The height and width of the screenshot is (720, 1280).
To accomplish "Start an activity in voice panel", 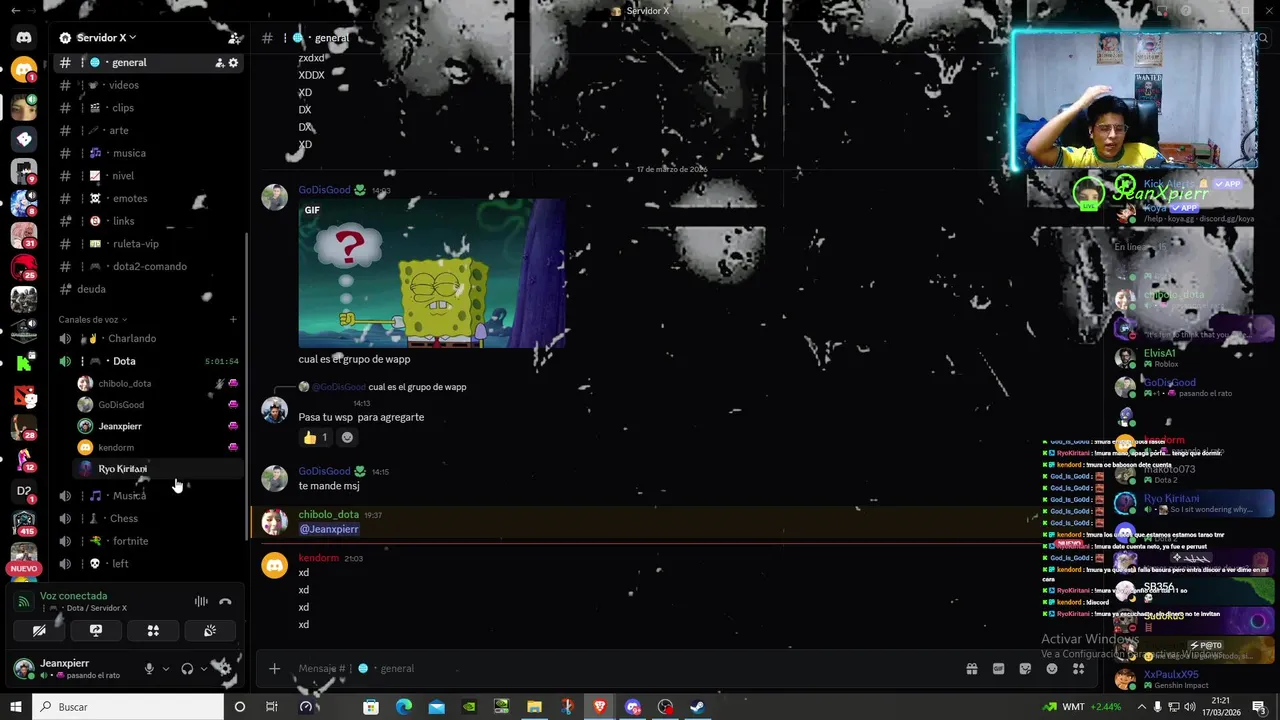I will (x=153, y=630).
